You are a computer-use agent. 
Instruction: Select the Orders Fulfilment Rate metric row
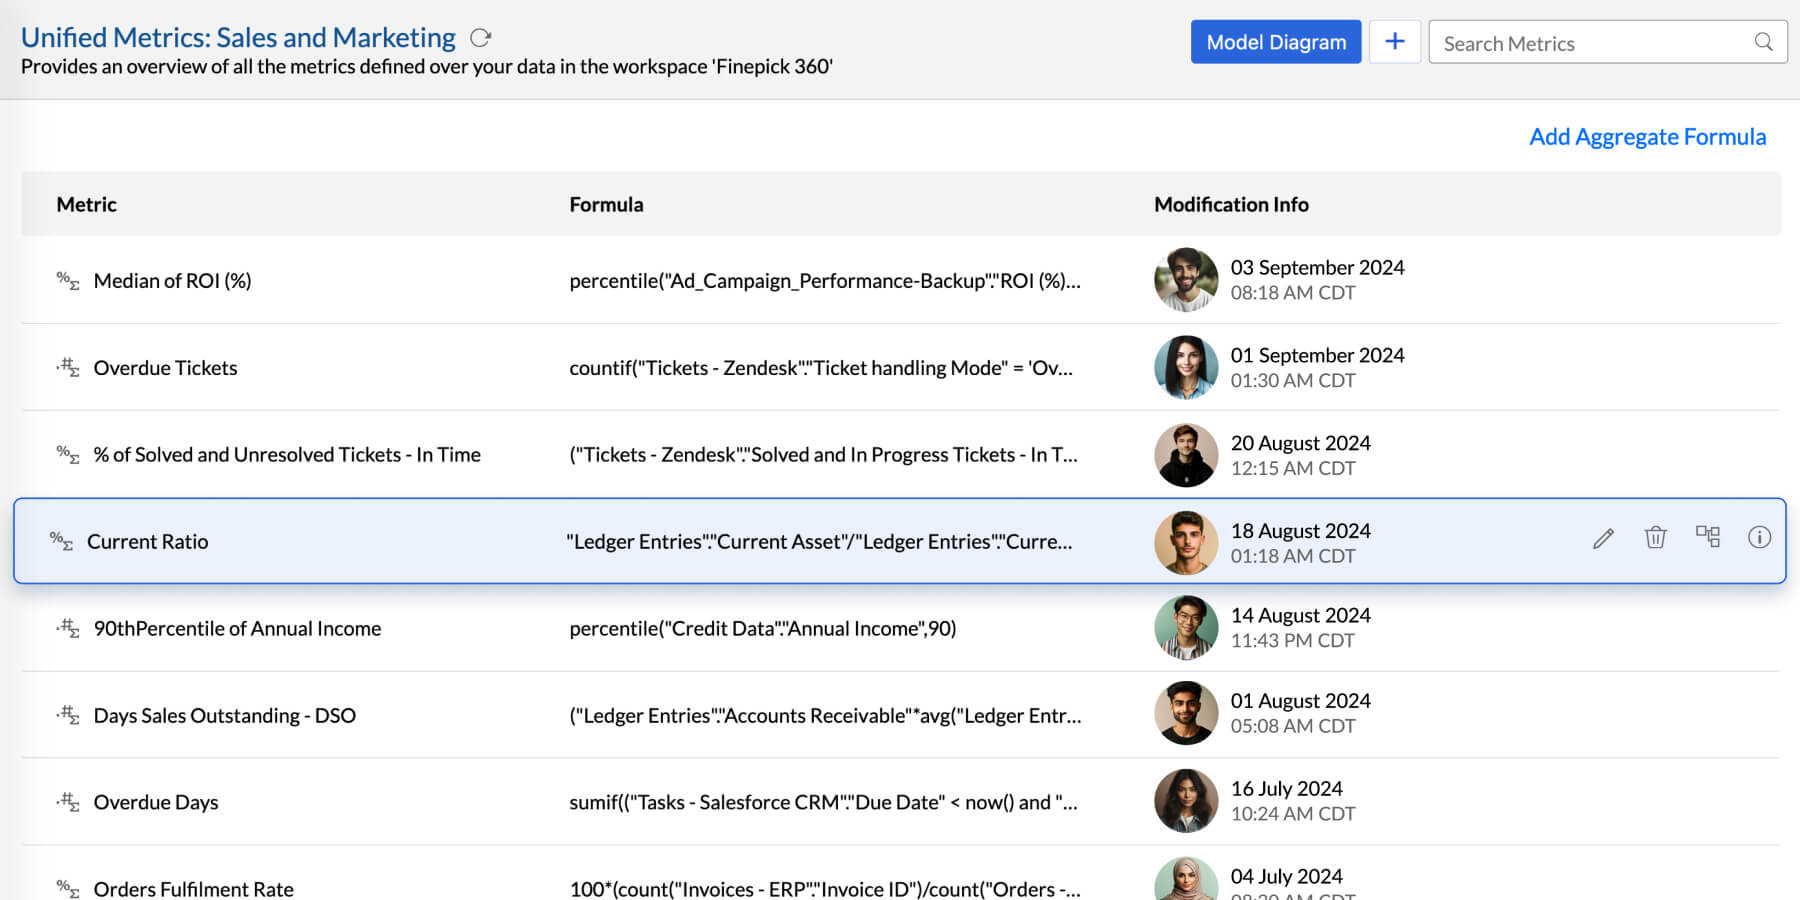tap(193, 889)
